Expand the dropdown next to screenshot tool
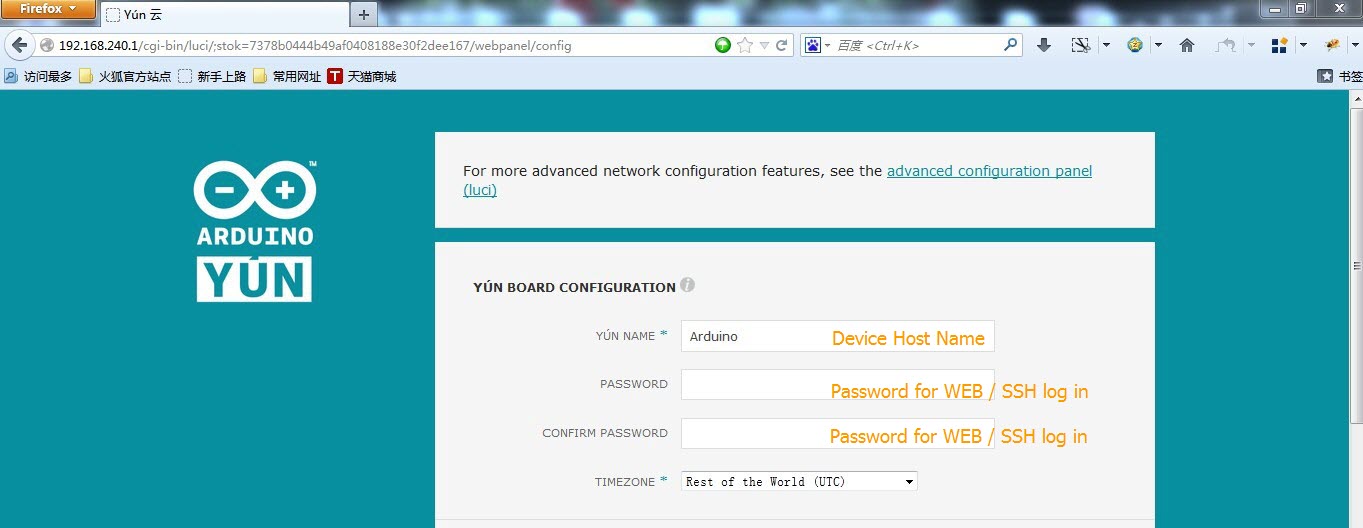 1106,45
